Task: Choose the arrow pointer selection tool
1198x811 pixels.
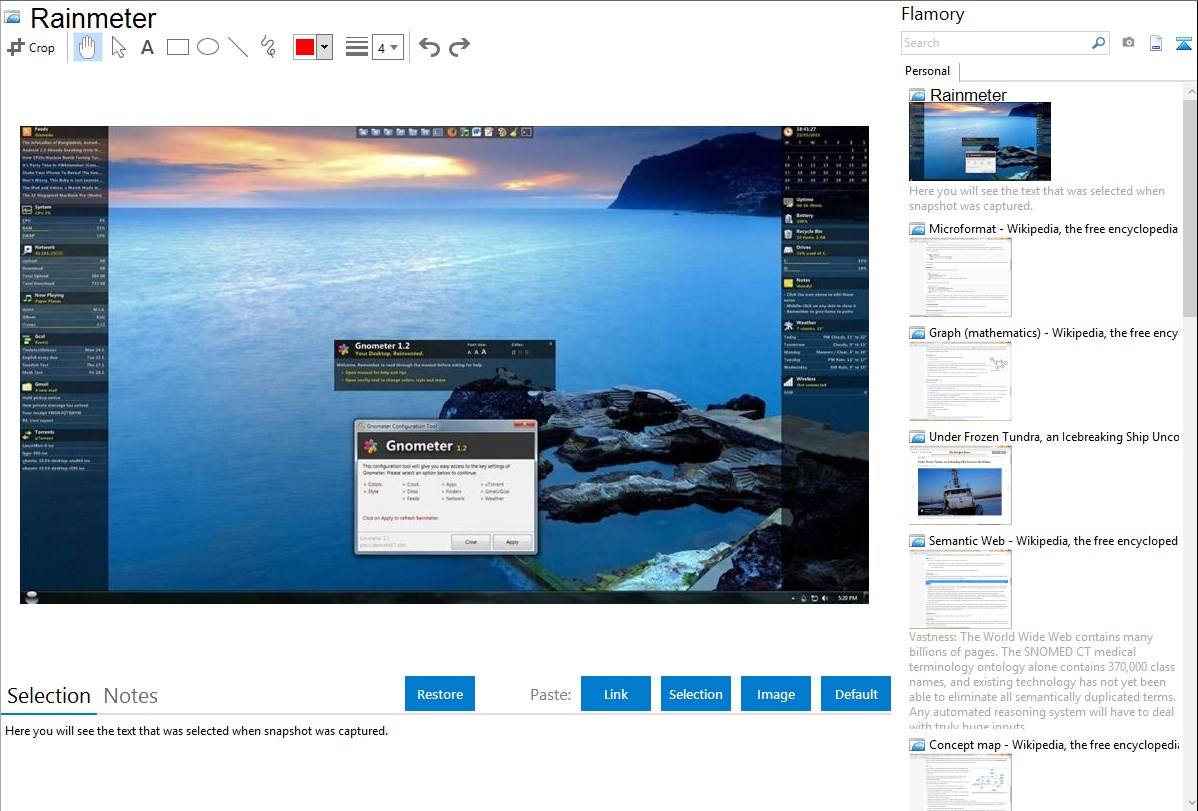Action: tap(118, 47)
